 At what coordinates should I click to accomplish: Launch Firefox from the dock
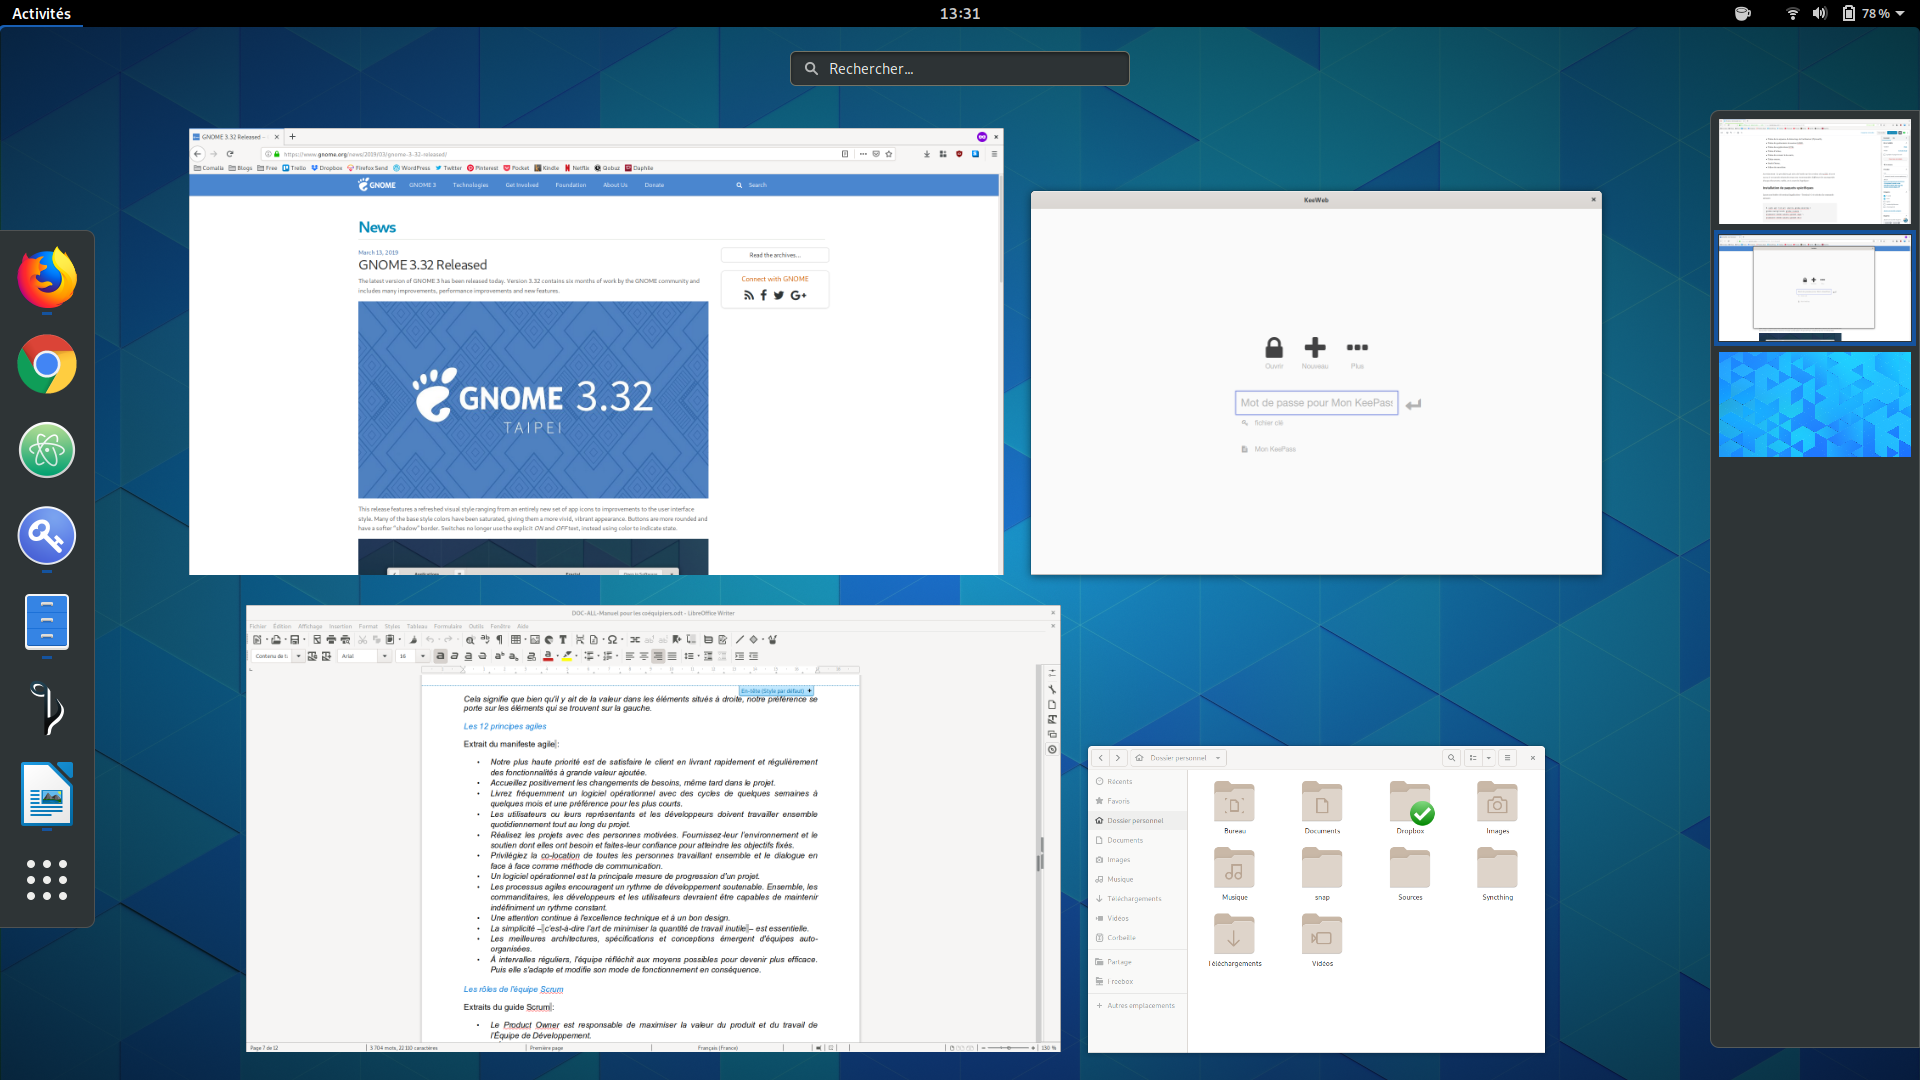point(47,278)
